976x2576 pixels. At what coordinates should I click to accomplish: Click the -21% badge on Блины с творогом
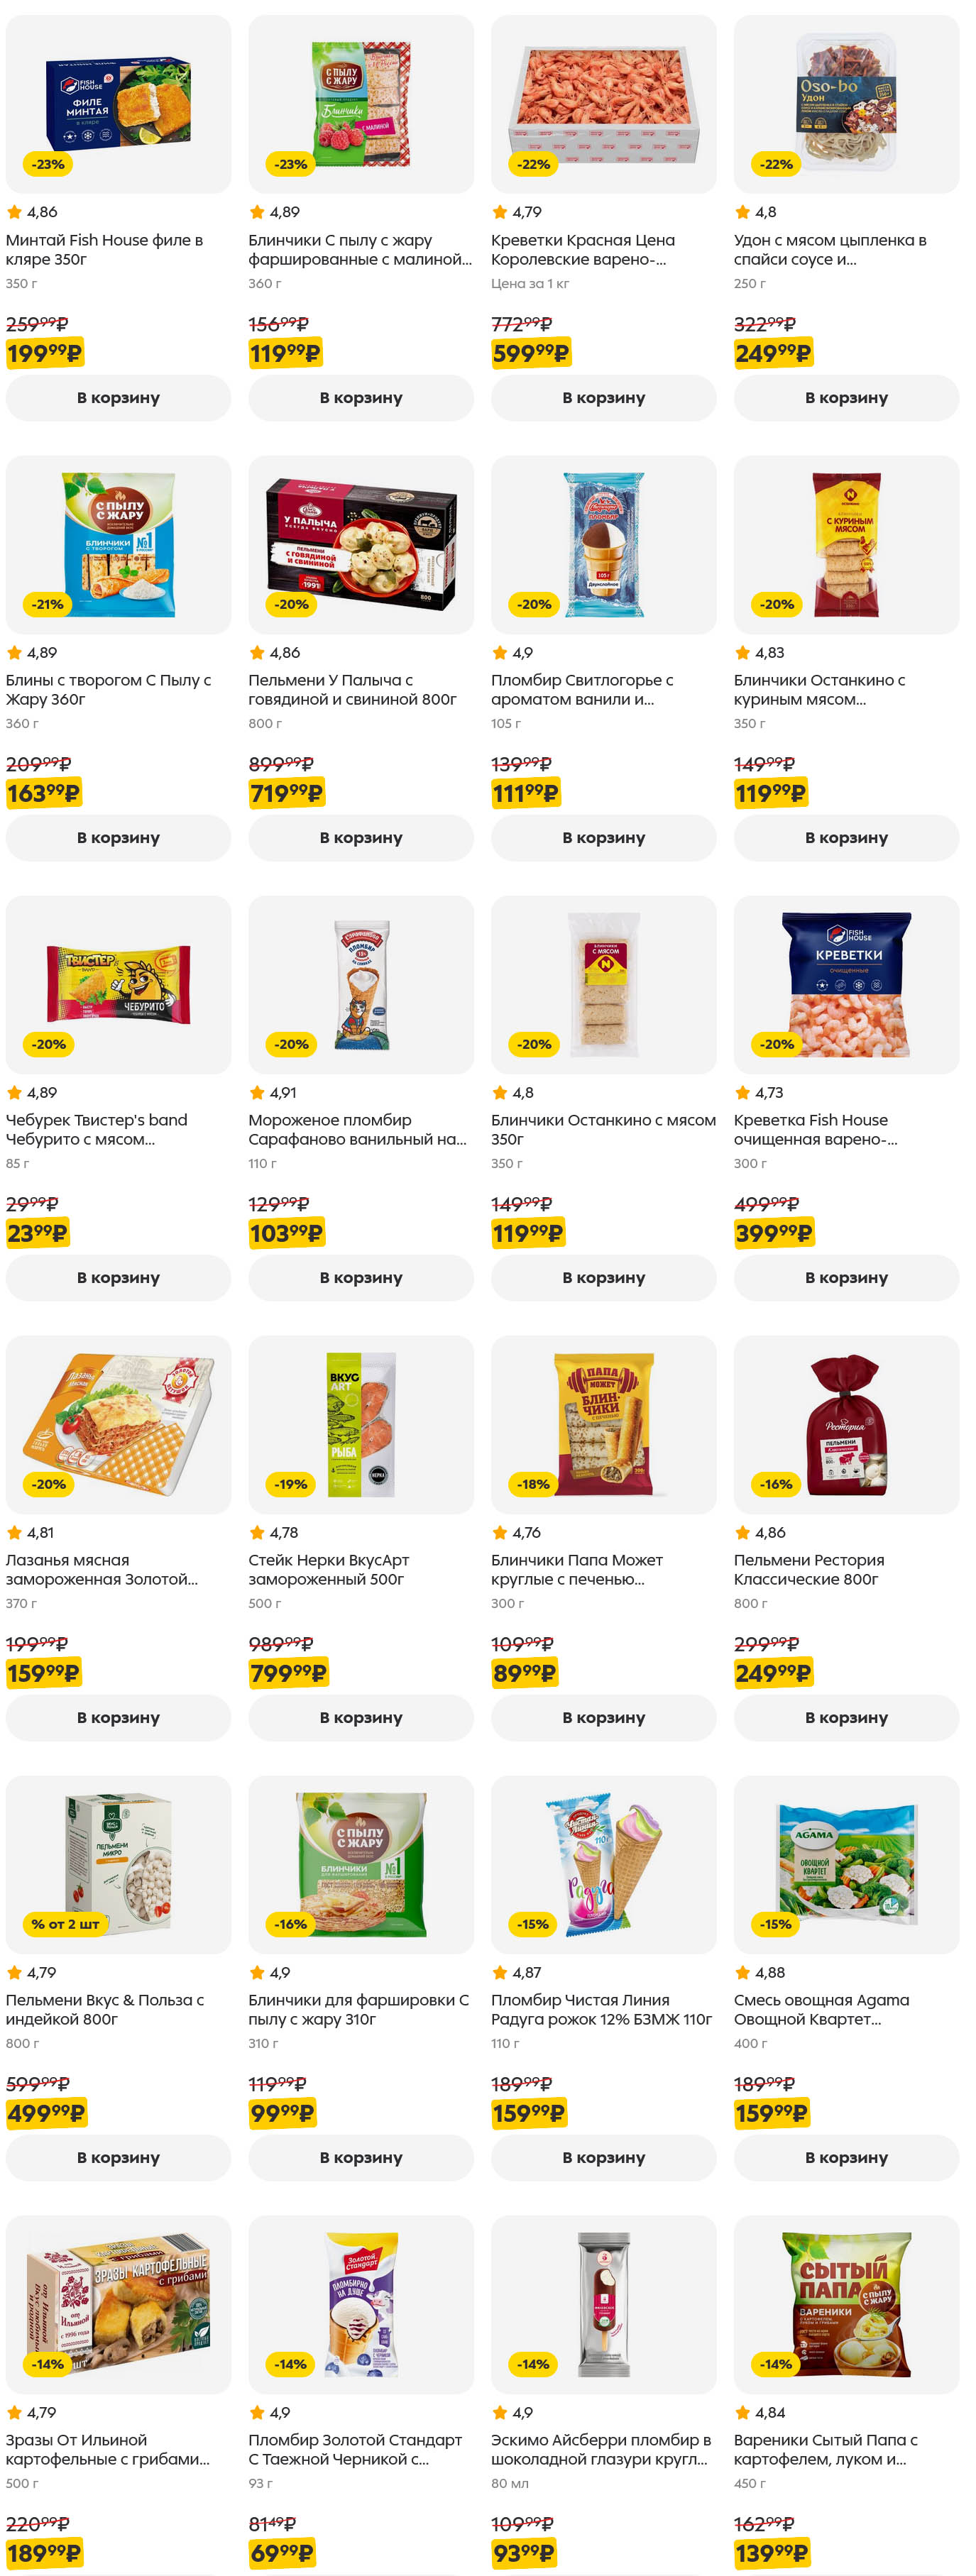48,604
